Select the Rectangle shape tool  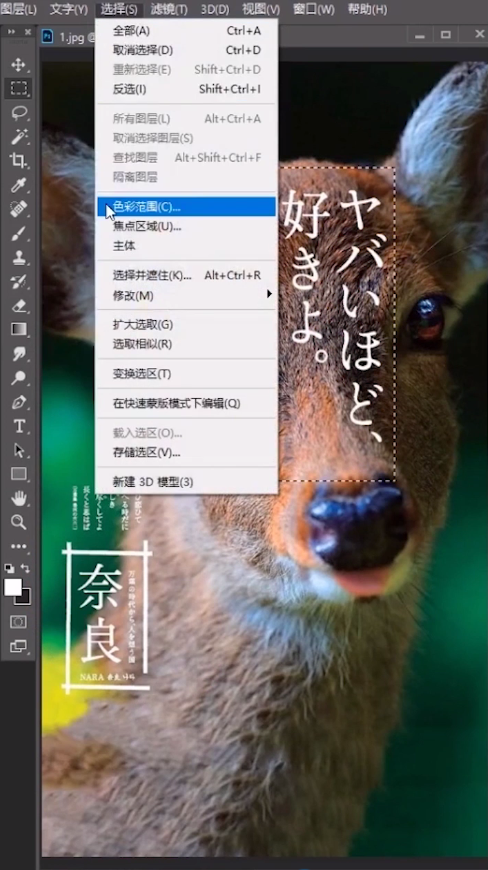pyautogui.click(x=18, y=474)
